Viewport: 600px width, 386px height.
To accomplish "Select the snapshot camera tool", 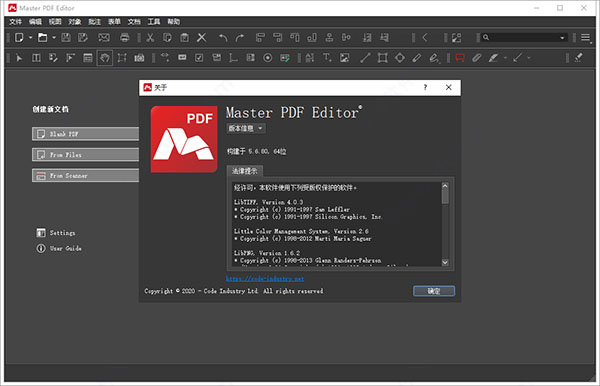I will coord(139,58).
